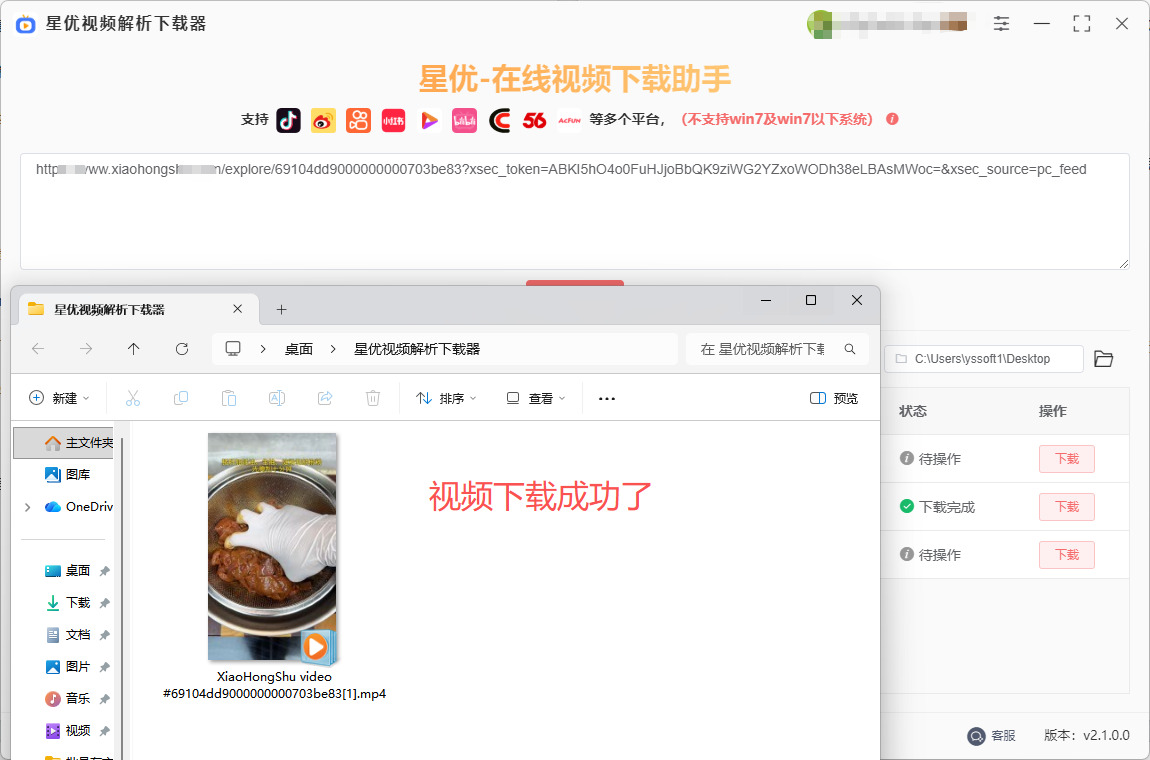Open the 查看 view dropdown
1150x760 pixels.
coord(536,398)
